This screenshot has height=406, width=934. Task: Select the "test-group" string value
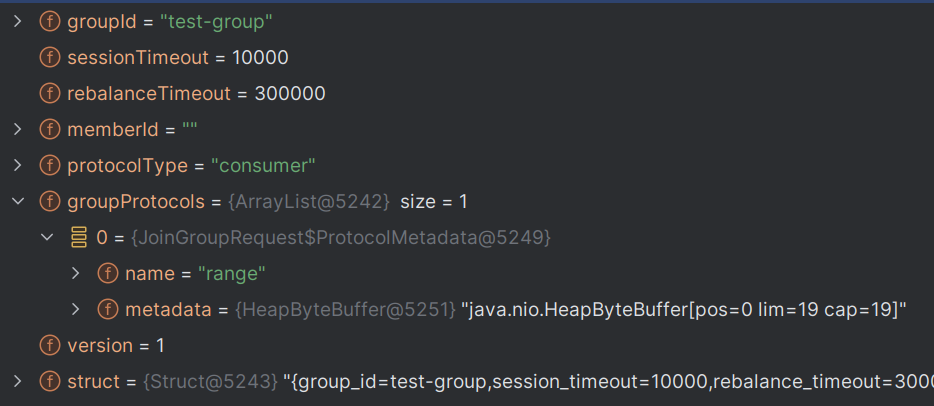(216, 22)
